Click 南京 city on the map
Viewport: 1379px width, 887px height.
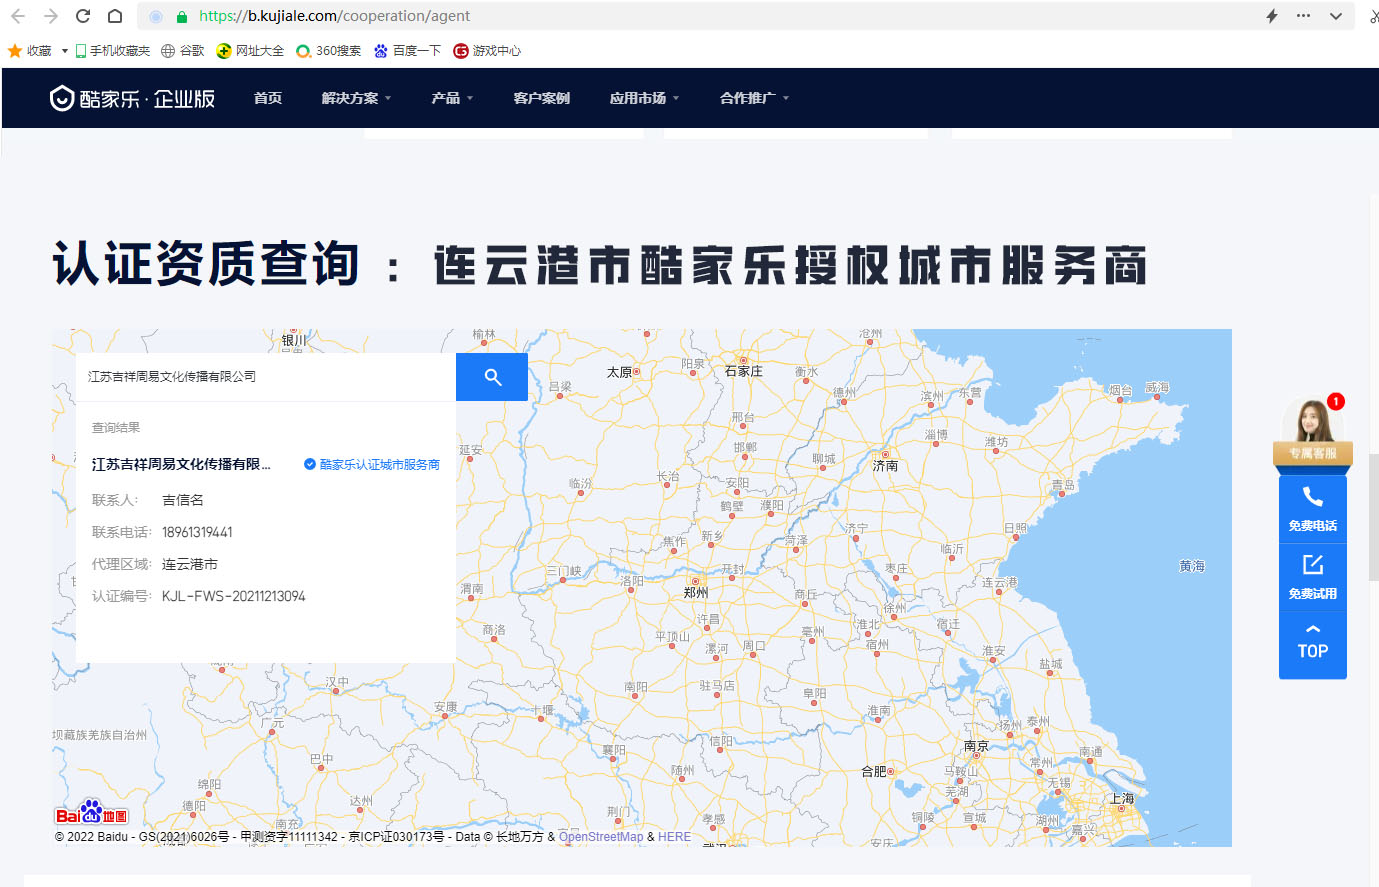click(976, 746)
